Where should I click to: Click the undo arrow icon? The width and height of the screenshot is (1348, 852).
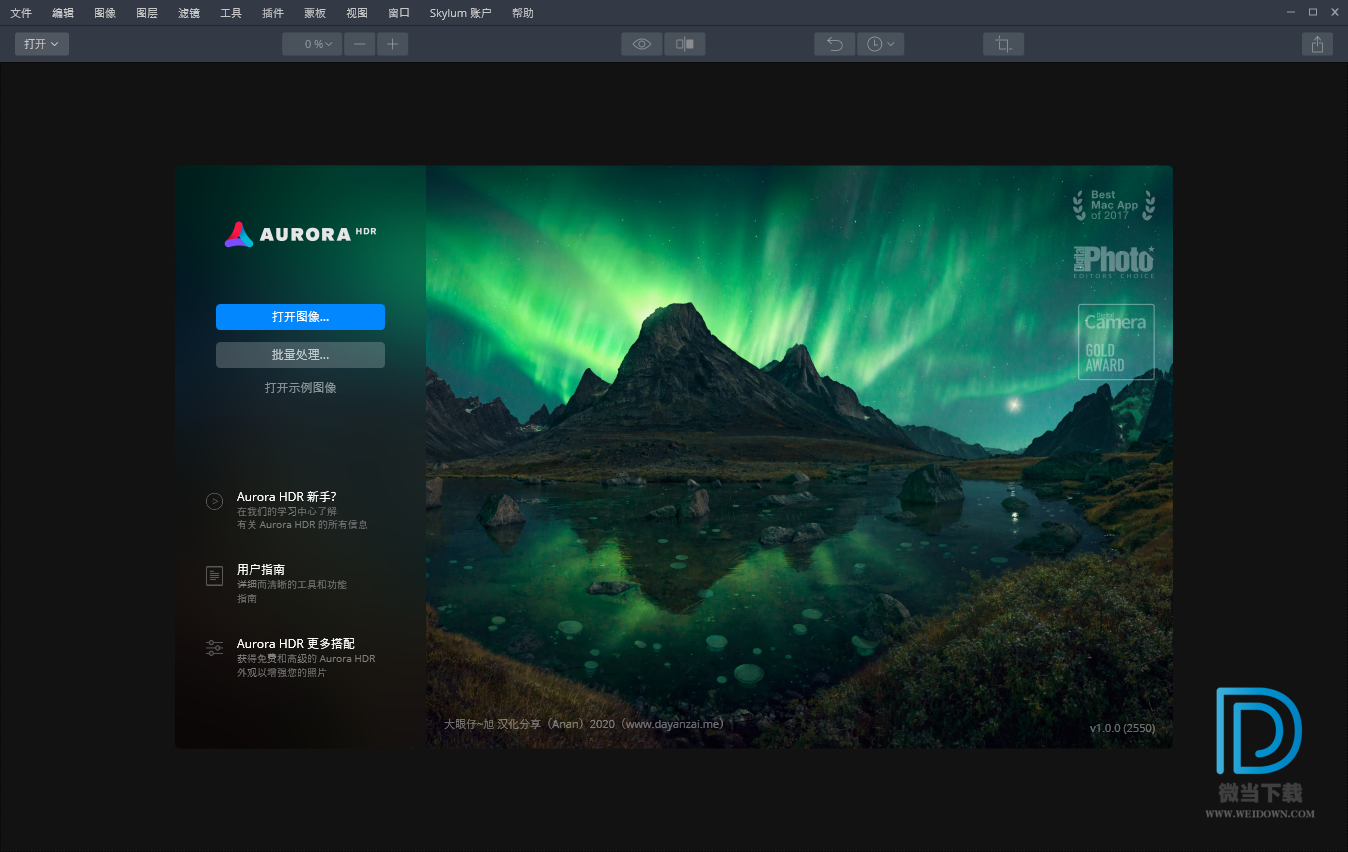(x=835, y=44)
